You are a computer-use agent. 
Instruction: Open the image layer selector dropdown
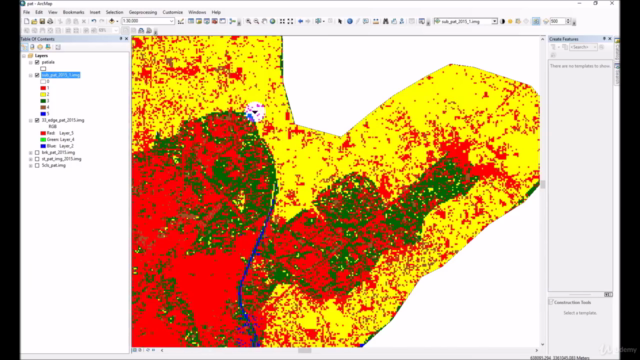[x=494, y=21]
